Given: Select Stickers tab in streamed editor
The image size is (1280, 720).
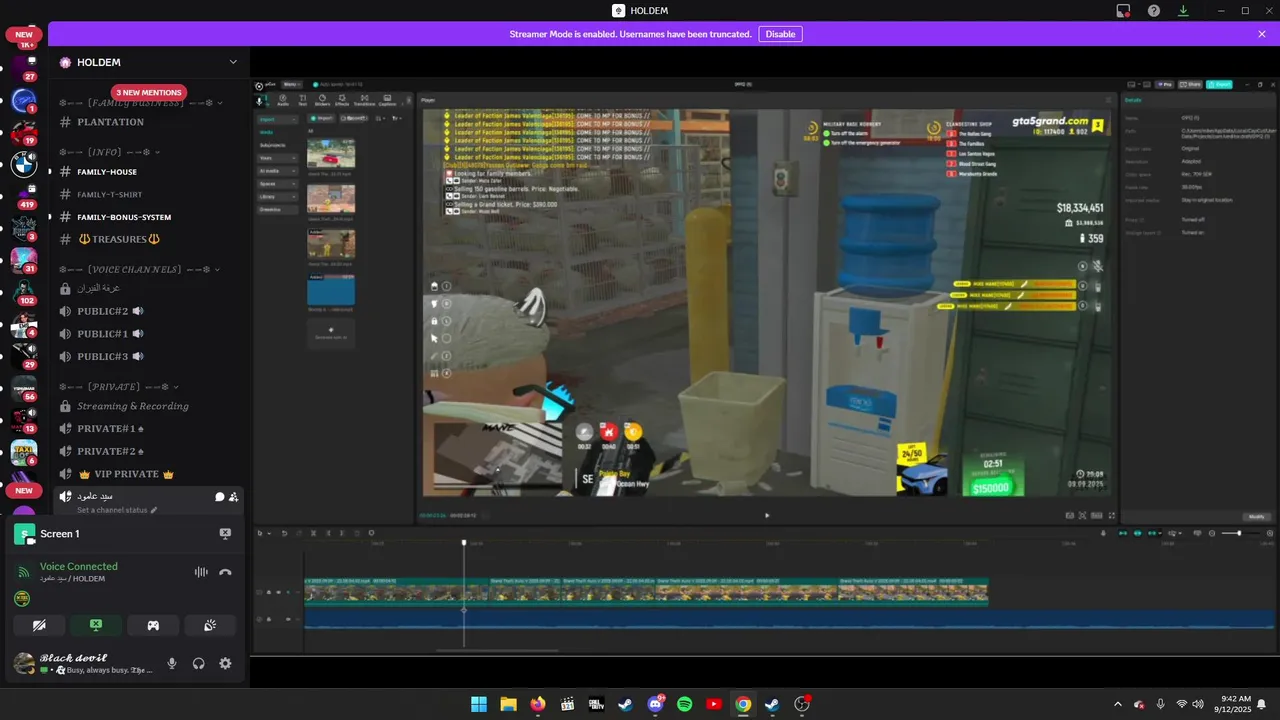Looking at the screenshot, I should tap(322, 101).
